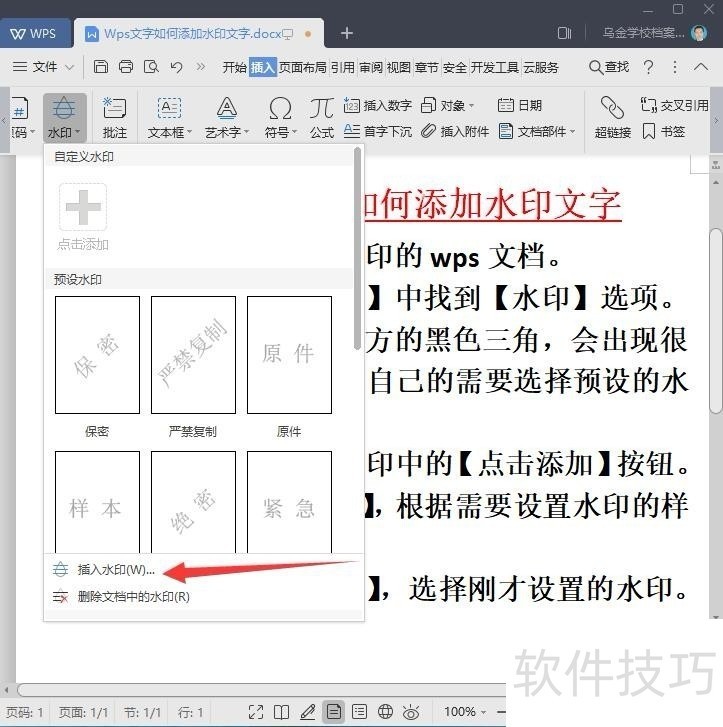Click the WPS home tab
Screen dimensions: 723x727
click(x=35, y=33)
